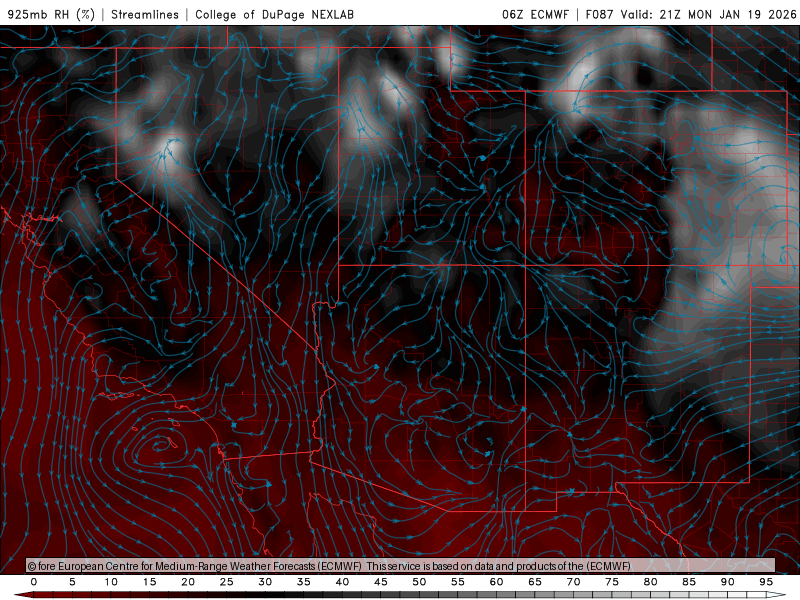Click the "30" colorbar tick label
This screenshot has height=600, width=800.
(x=265, y=582)
